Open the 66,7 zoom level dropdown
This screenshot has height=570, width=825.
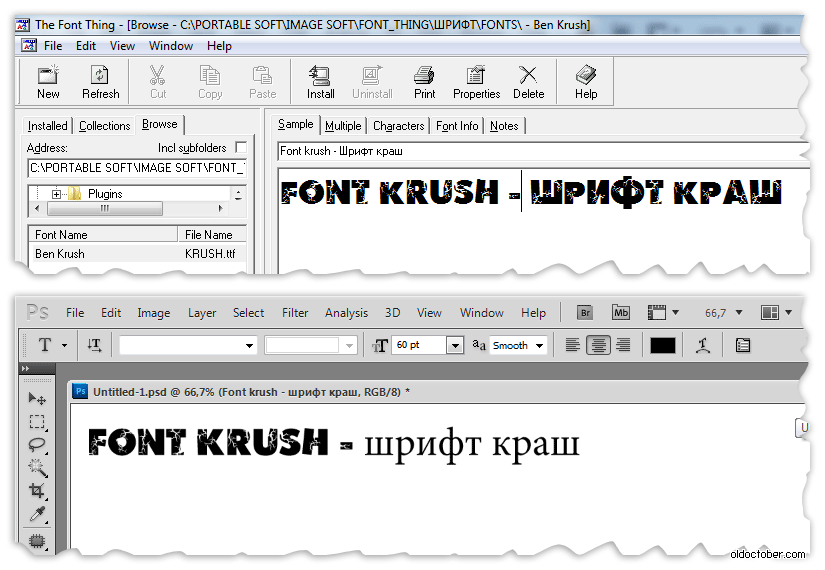[739, 313]
